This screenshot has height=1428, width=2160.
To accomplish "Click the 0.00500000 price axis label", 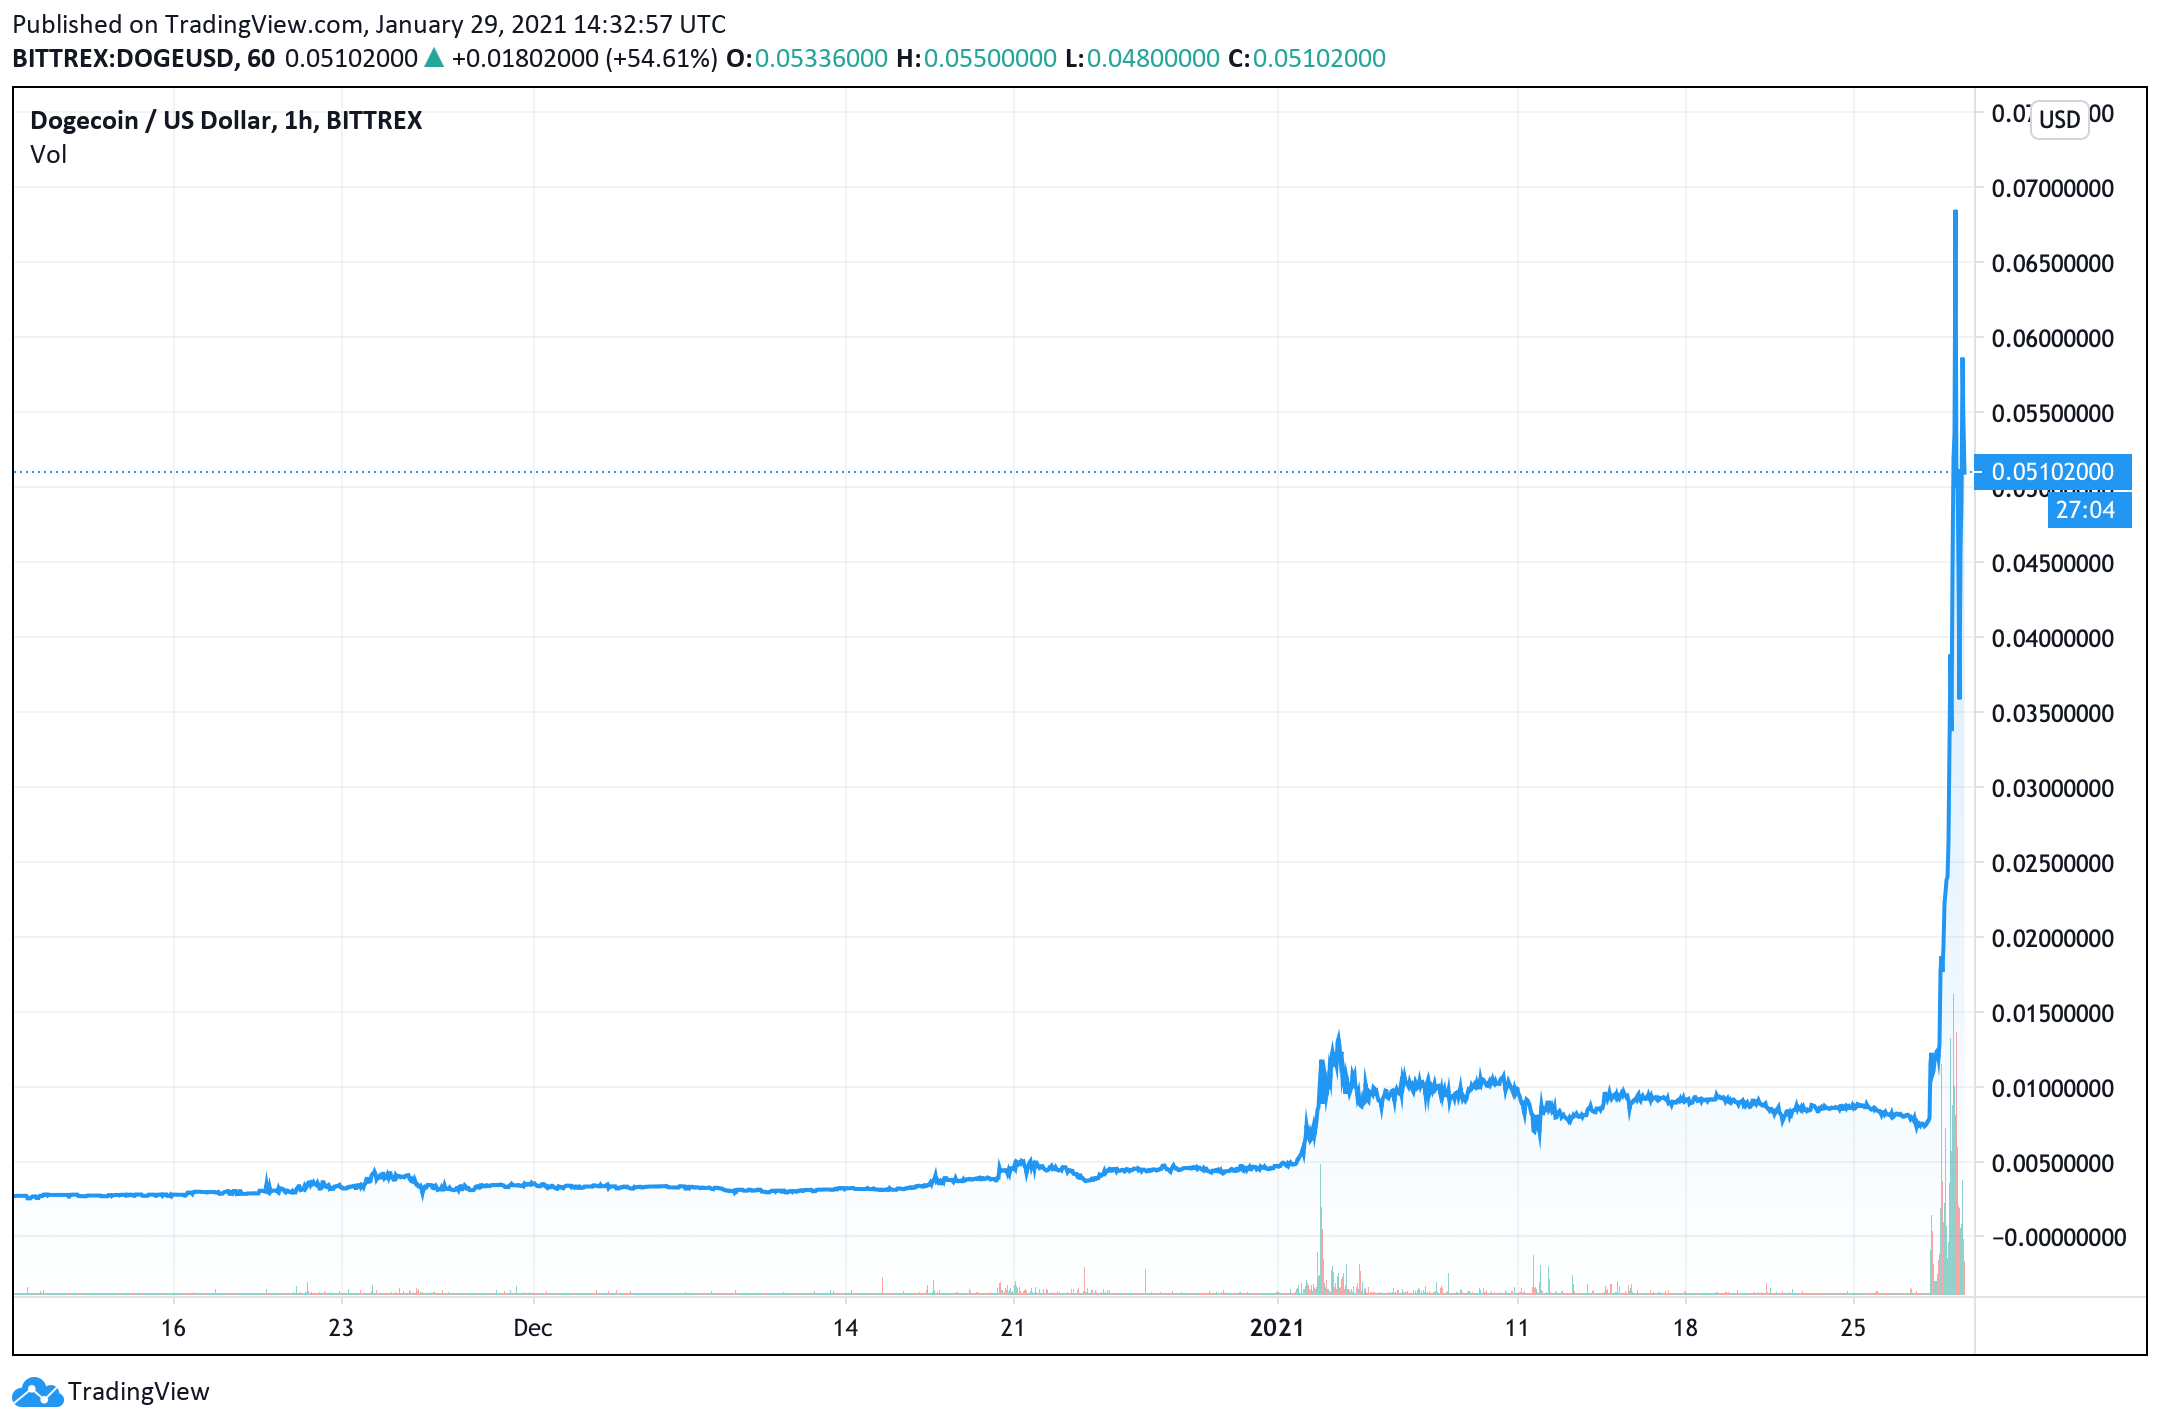I will (2053, 1163).
